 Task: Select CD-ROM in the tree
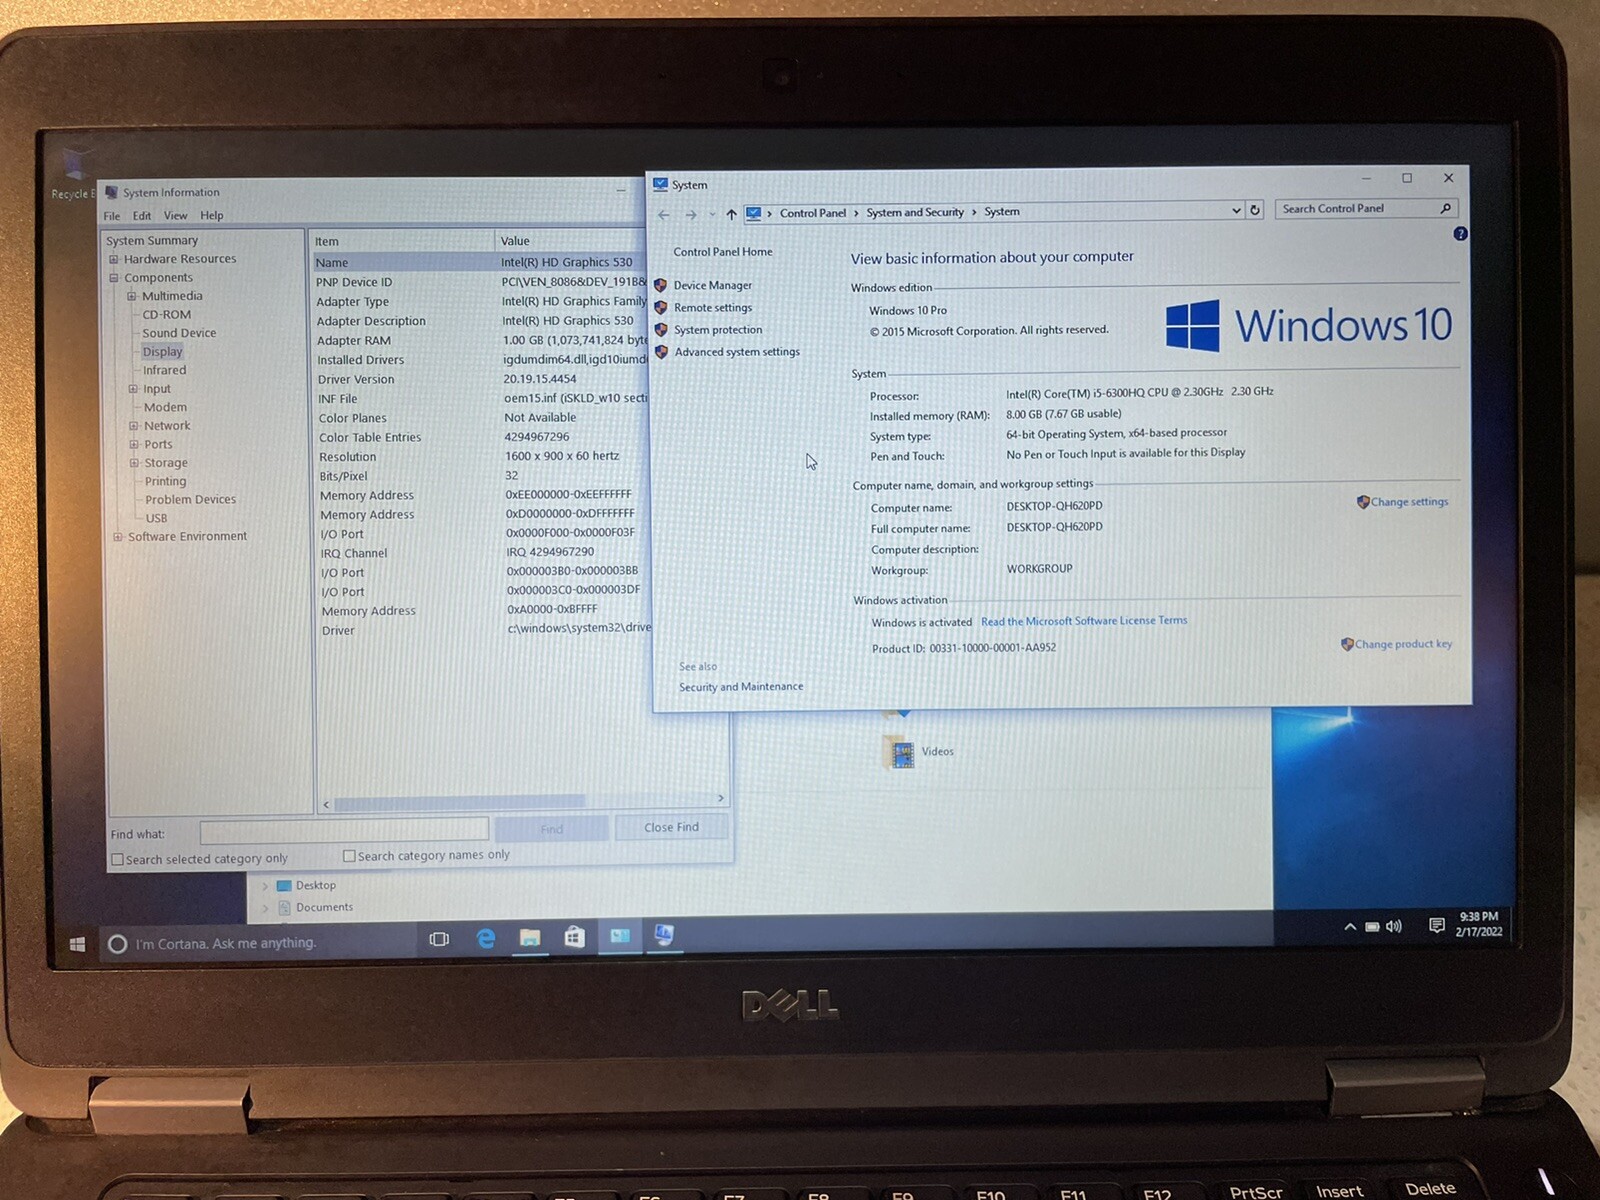click(x=166, y=315)
